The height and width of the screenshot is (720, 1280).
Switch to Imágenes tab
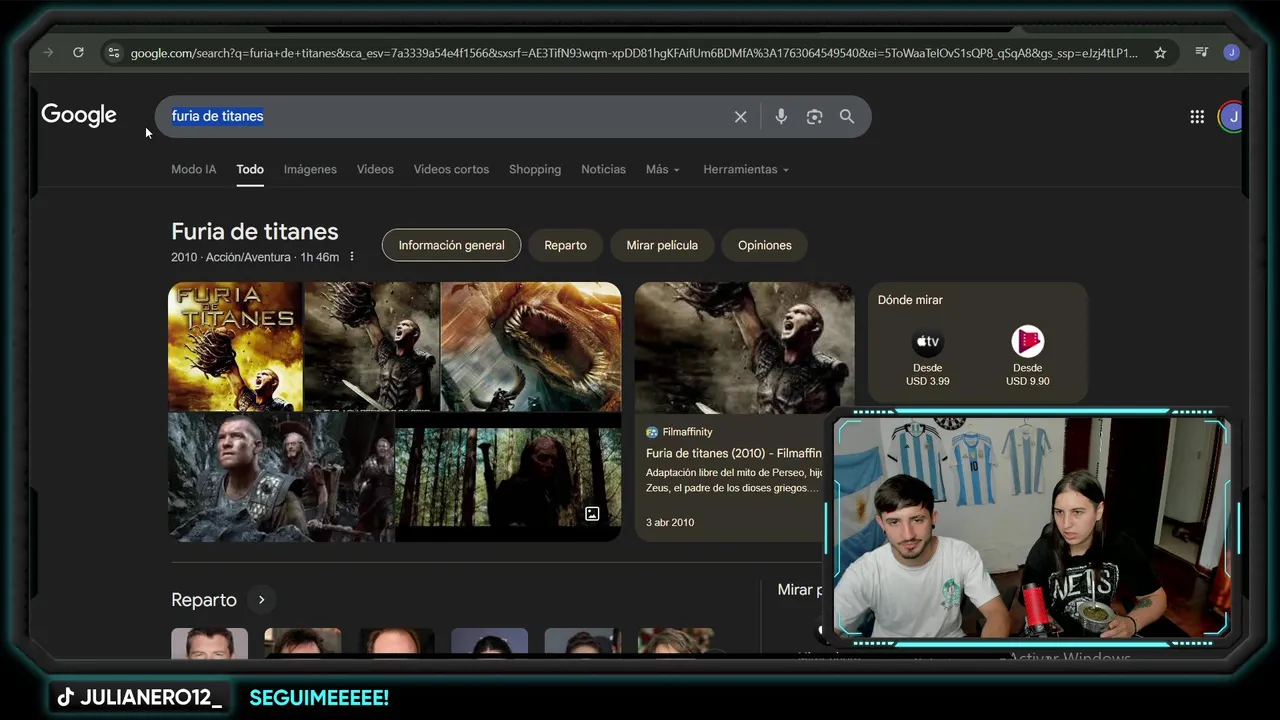pyautogui.click(x=310, y=169)
